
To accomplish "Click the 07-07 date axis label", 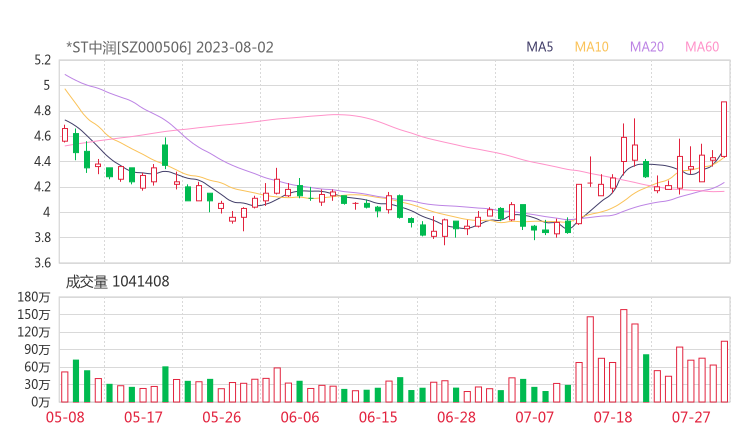I will (534, 417).
